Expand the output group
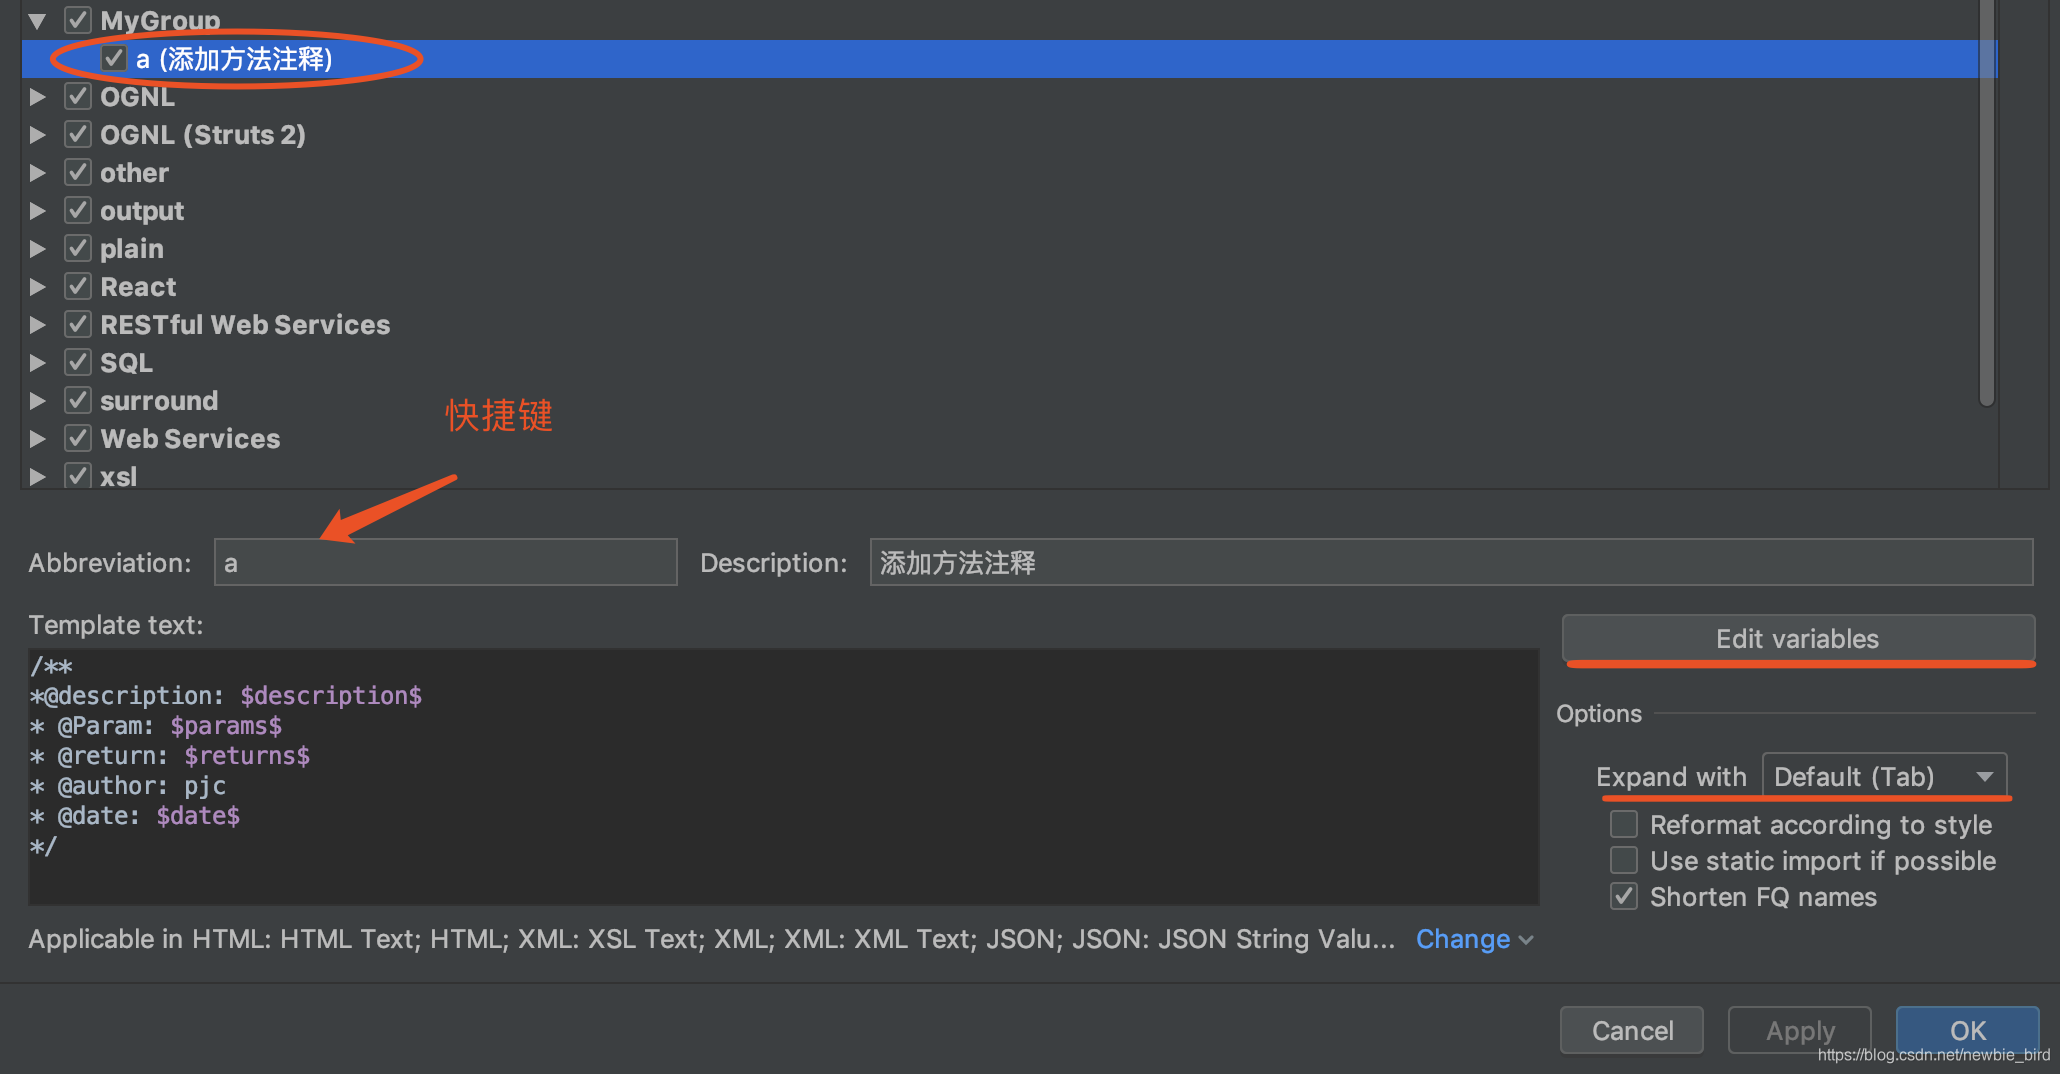2060x1074 pixels. [x=38, y=211]
